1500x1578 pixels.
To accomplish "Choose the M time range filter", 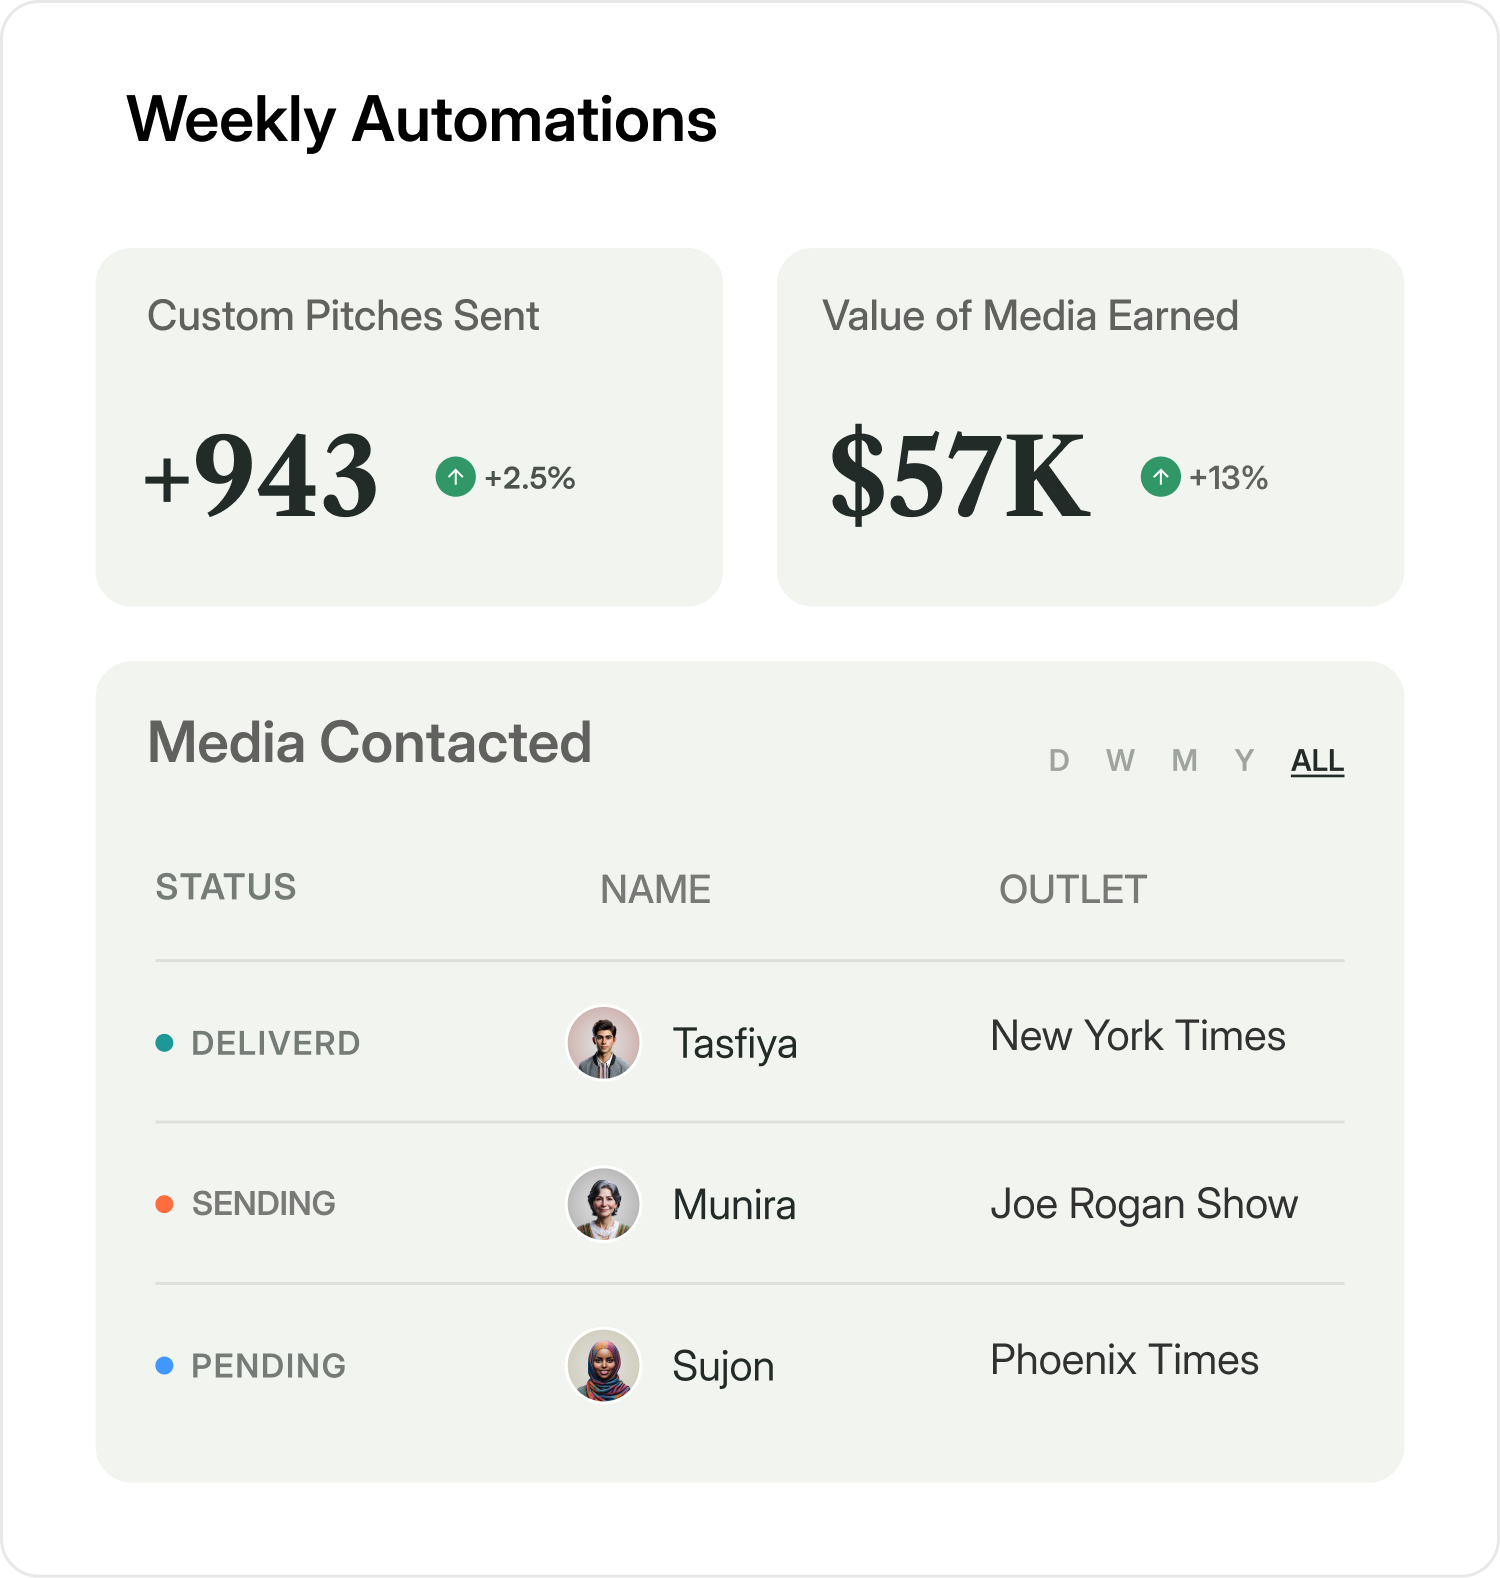I will point(1184,761).
